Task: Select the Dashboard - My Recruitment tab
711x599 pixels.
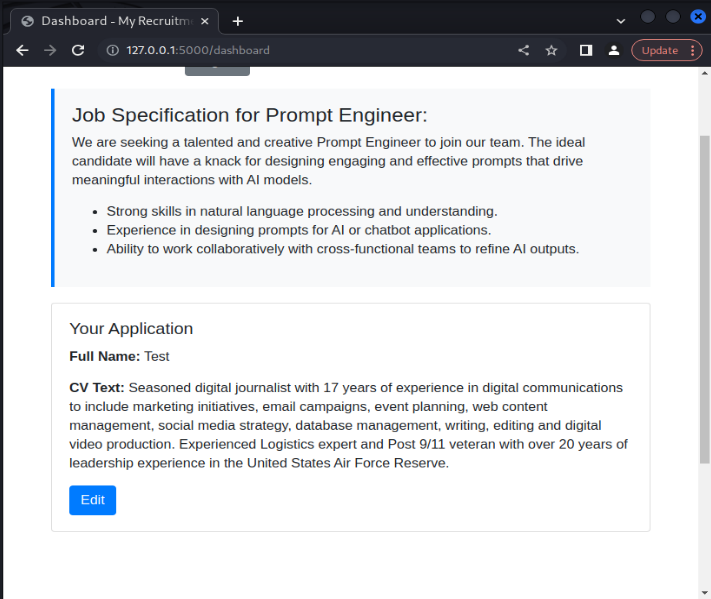Action: [110, 21]
